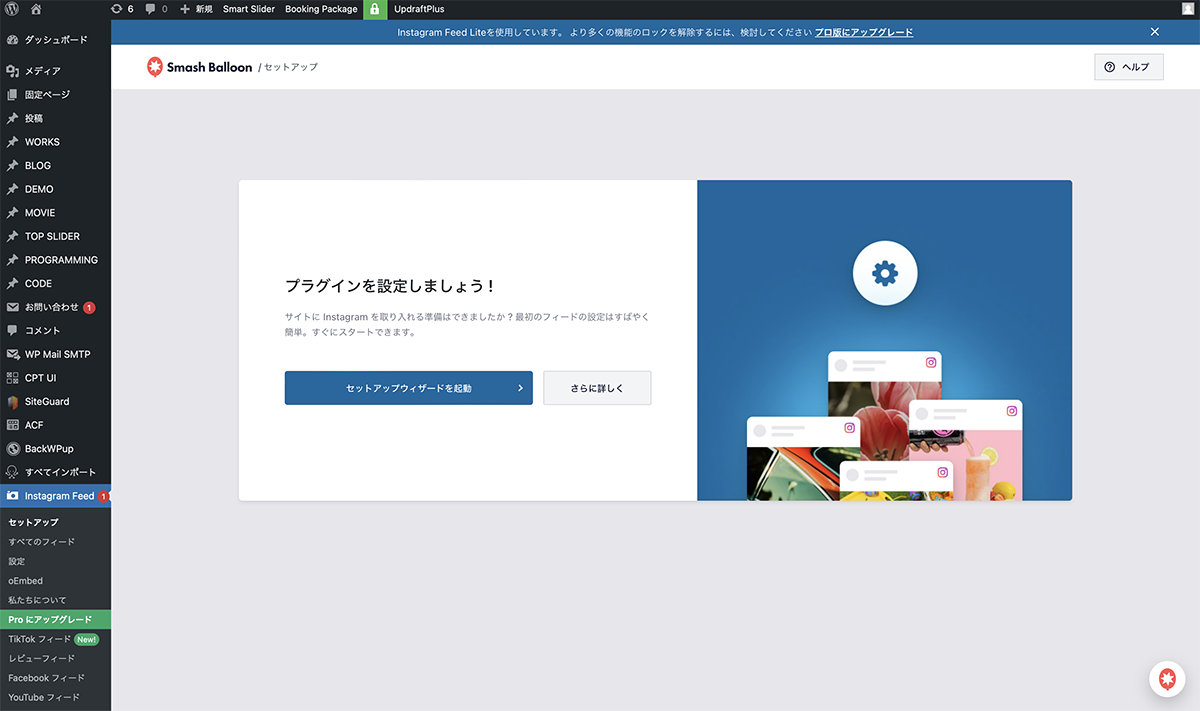Viewport: 1200px width, 711px height.
Task: Select すべてのフィード submenu item
Action: pos(41,541)
